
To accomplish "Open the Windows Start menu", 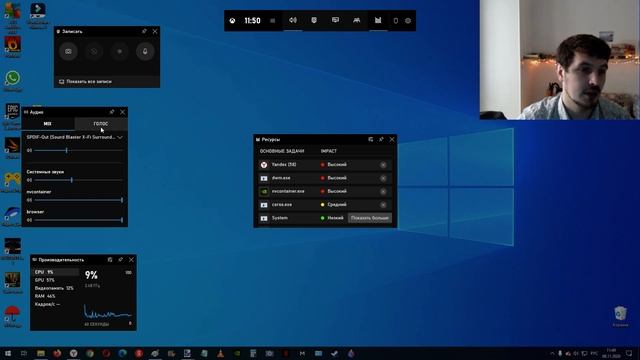I will tap(8, 353).
